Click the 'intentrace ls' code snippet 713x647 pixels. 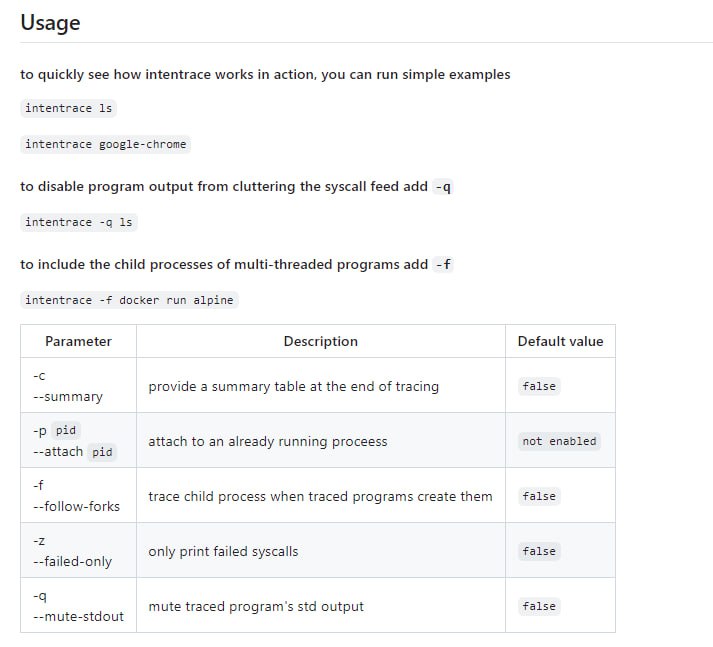(68, 108)
